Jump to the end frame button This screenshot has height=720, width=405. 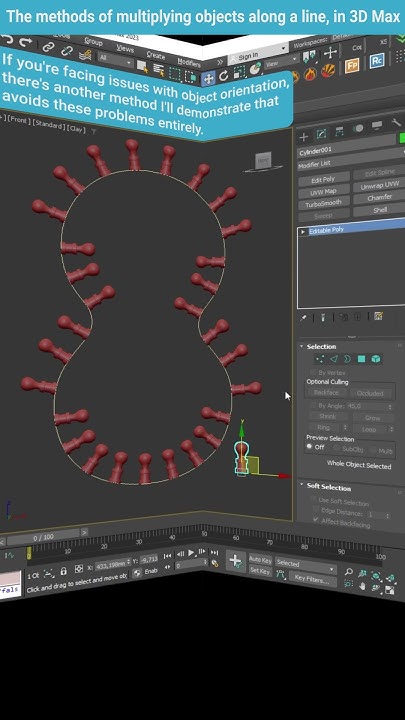click(x=214, y=553)
